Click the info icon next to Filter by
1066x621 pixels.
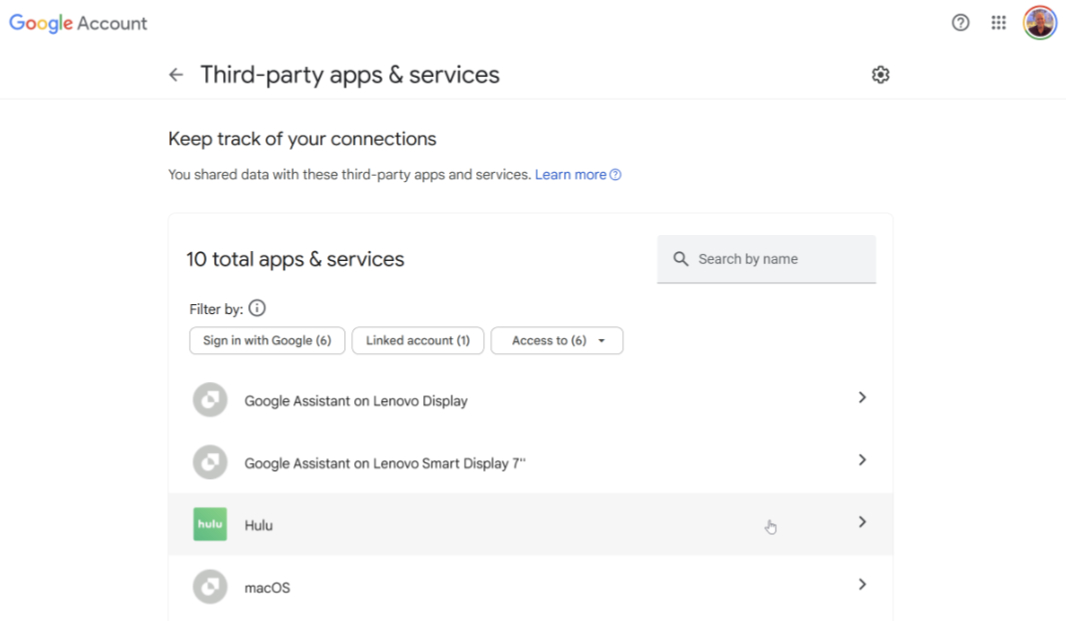(x=257, y=308)
